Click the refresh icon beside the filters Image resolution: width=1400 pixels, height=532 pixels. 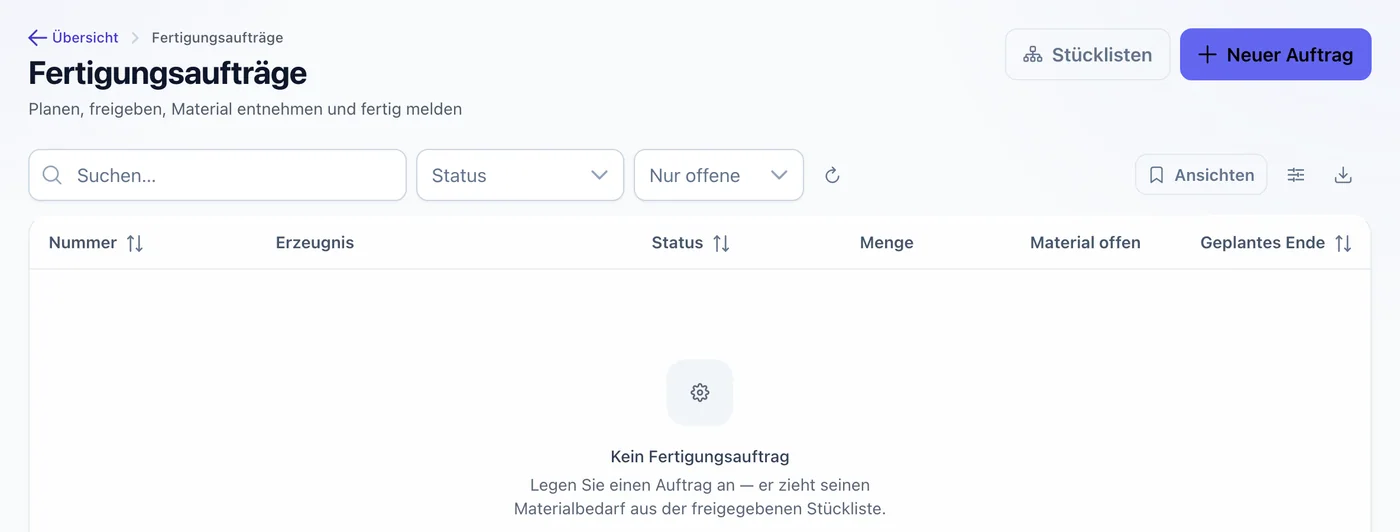point(832,175)
